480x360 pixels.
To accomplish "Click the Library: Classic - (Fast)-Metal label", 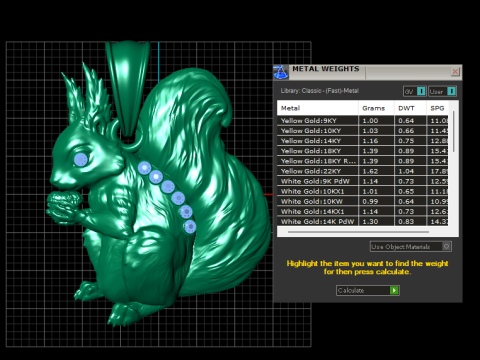I will click(x=319, y=91).
